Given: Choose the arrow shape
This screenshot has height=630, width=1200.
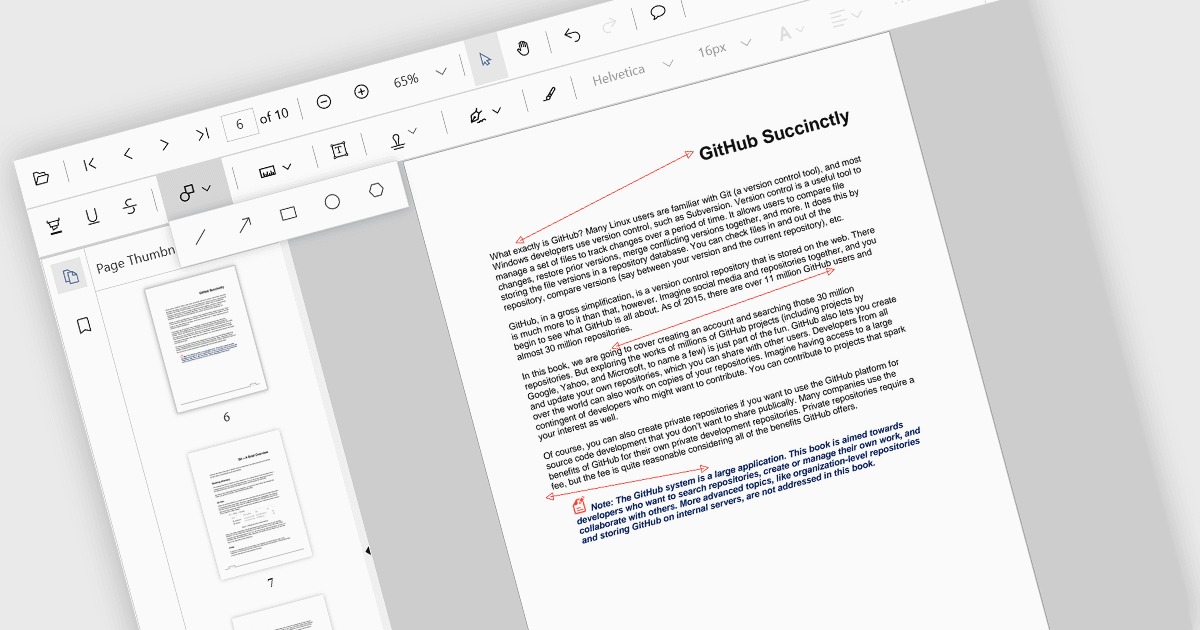Looking at the screenshot, I should (244, 225).
